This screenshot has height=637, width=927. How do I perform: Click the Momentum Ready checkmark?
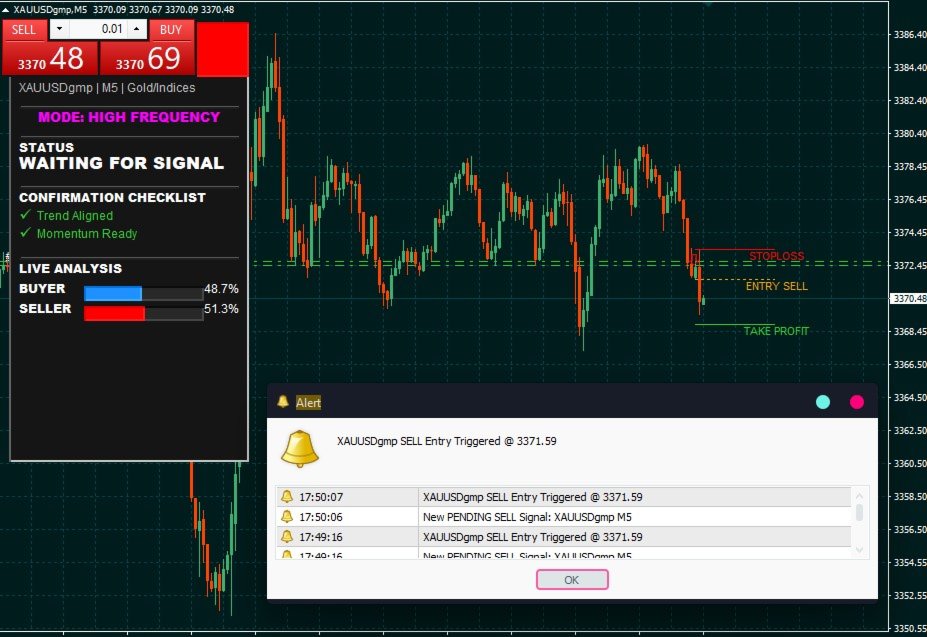pos(25,232)
